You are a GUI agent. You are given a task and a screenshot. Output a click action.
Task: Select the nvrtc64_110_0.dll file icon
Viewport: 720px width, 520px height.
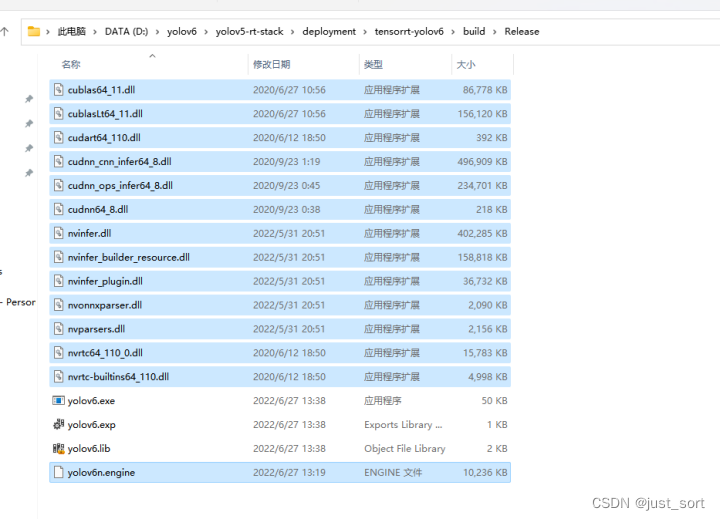[58, 352]
